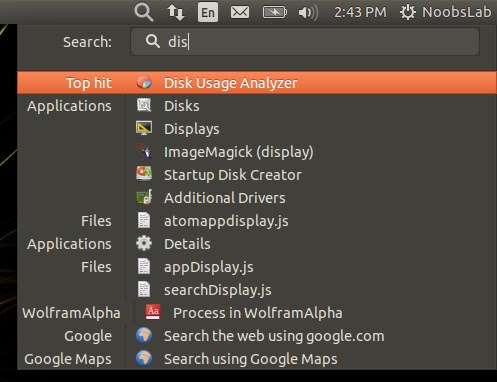This screenshot has height=382, width=497.
Task: Click the appDisplay.js document icon
Action: coord(144,266)
